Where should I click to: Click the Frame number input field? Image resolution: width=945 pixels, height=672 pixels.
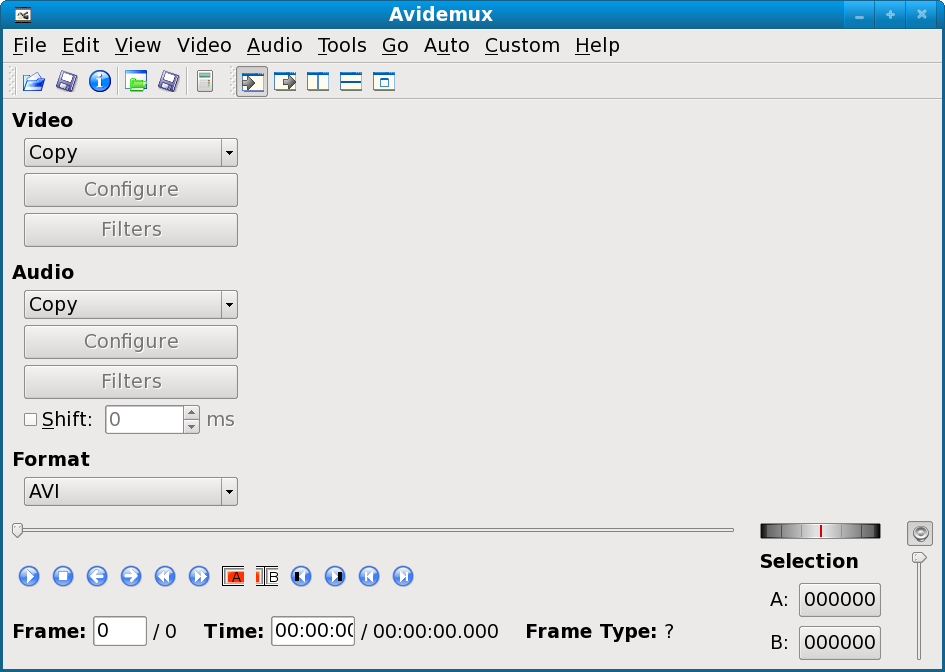[x=120, y=631]
